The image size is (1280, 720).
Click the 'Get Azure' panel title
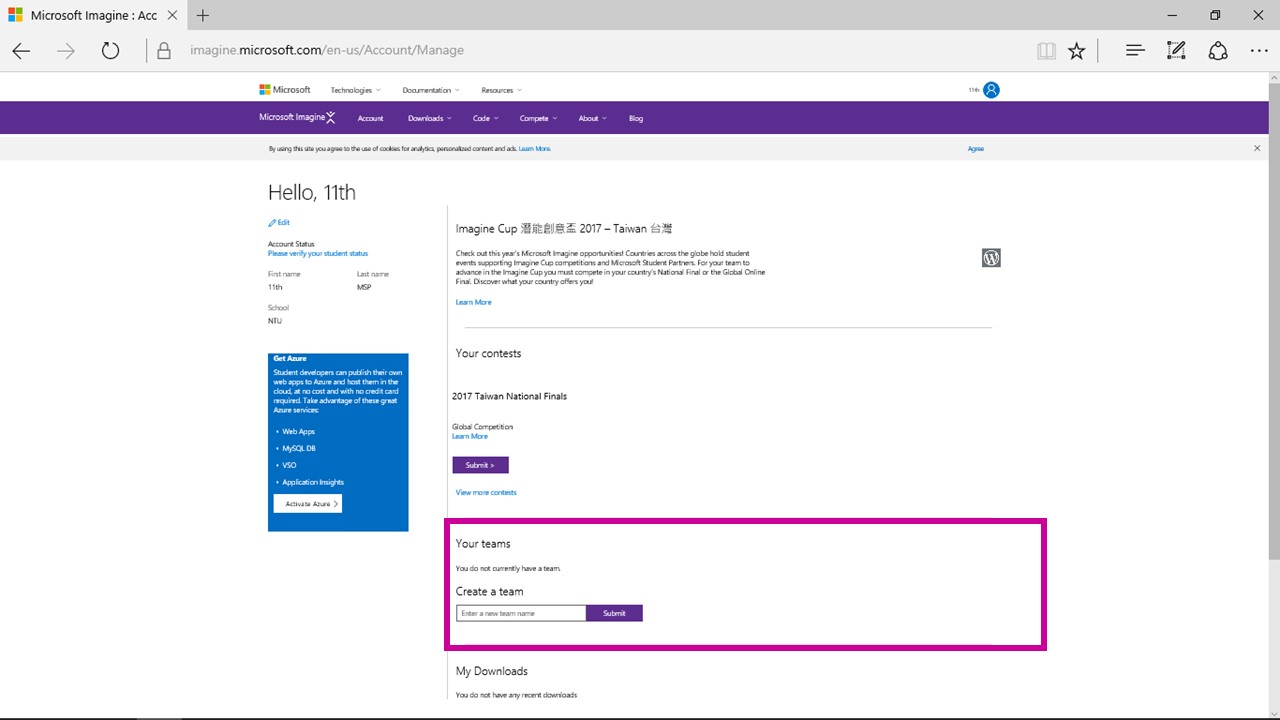290,358
